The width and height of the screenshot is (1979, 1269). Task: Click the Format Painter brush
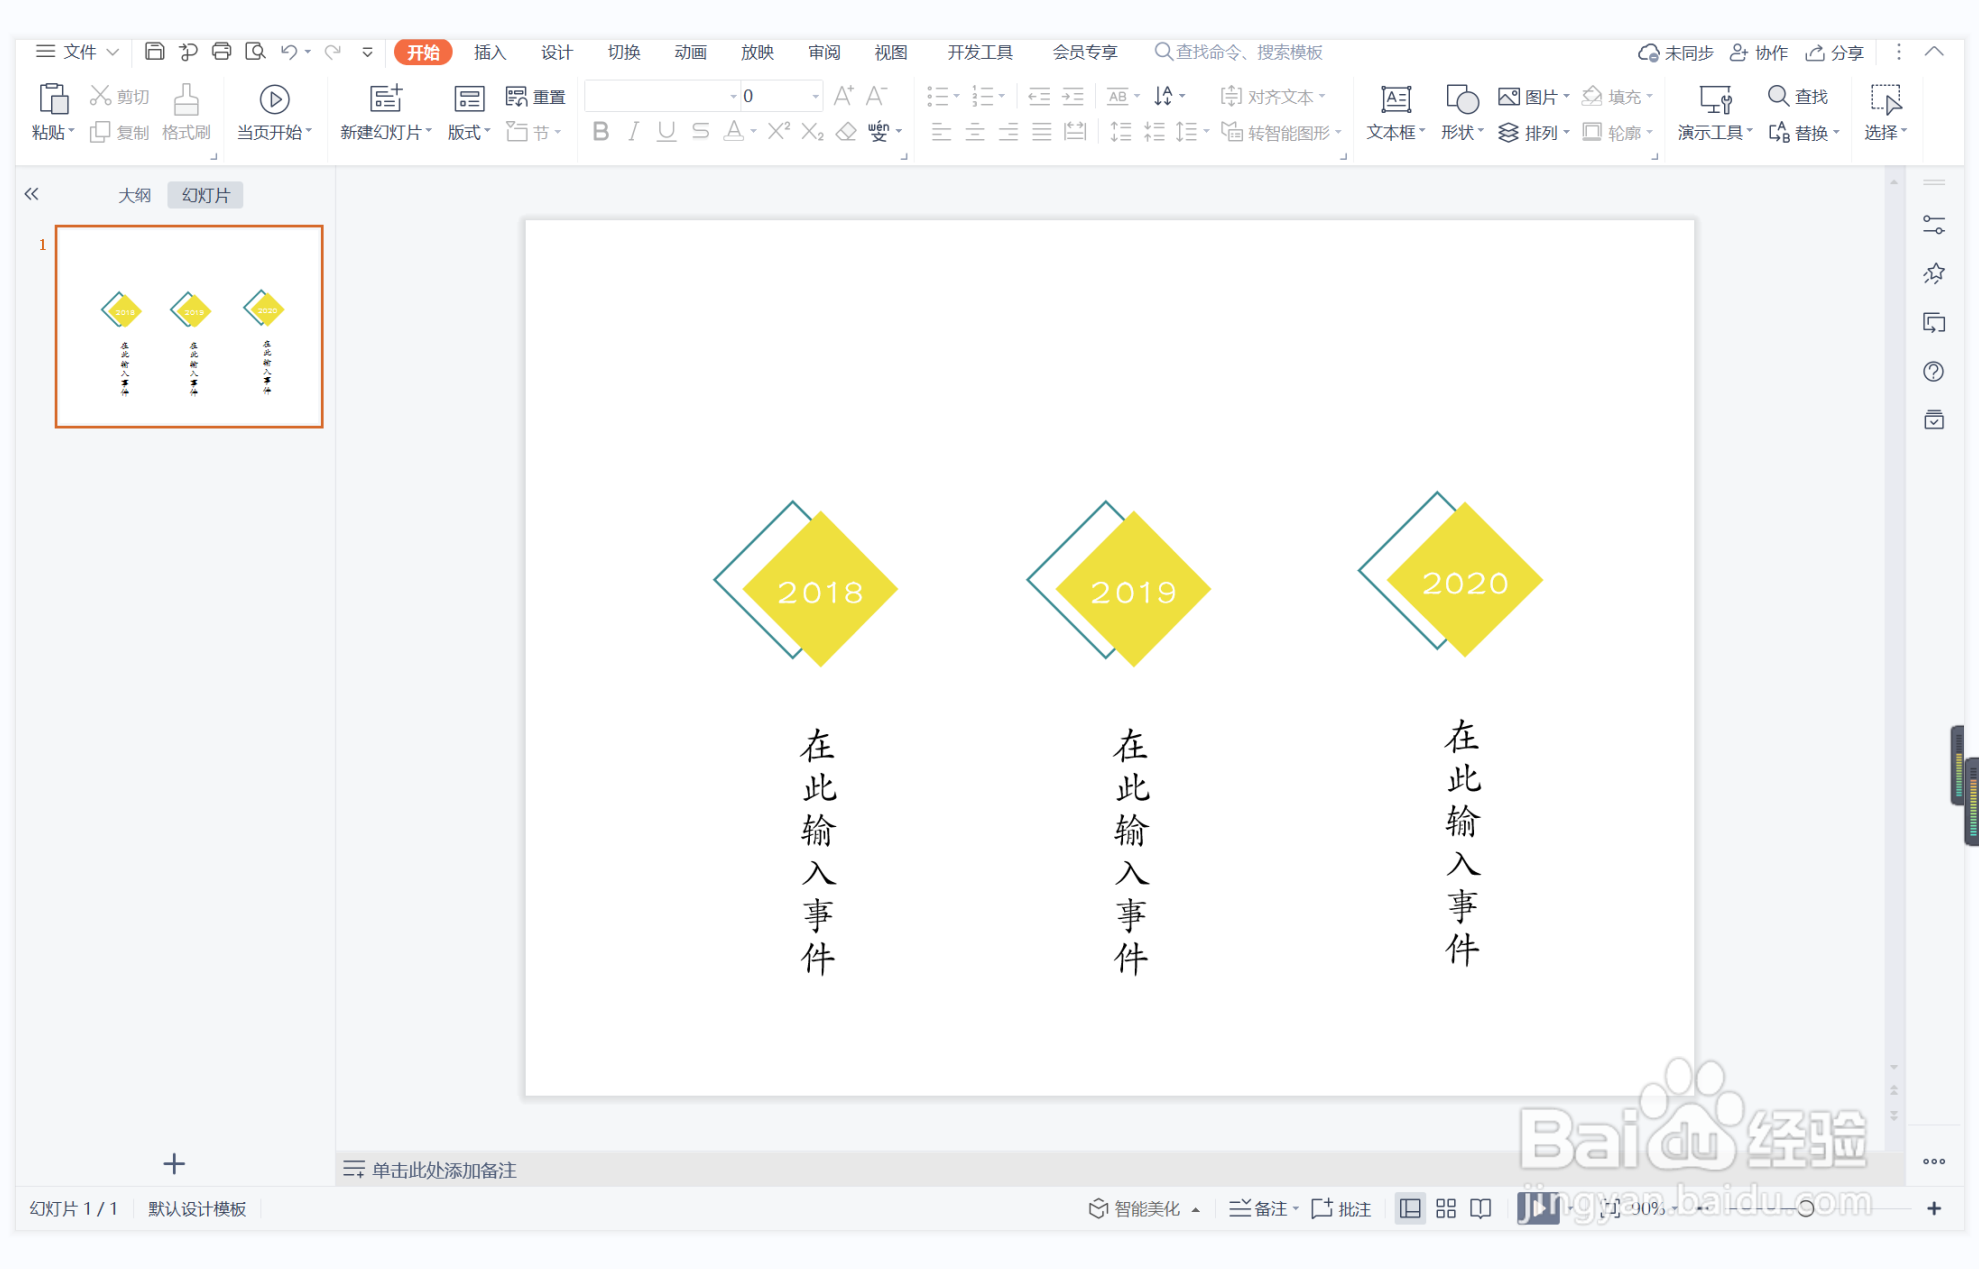point(186,99)
